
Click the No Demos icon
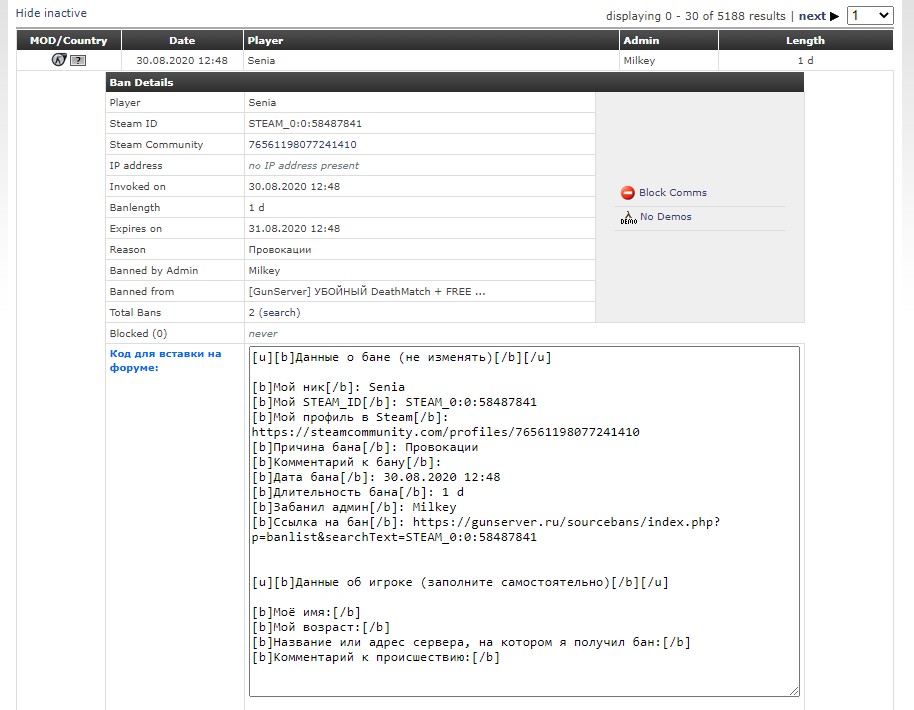click(x=628, y=217)
